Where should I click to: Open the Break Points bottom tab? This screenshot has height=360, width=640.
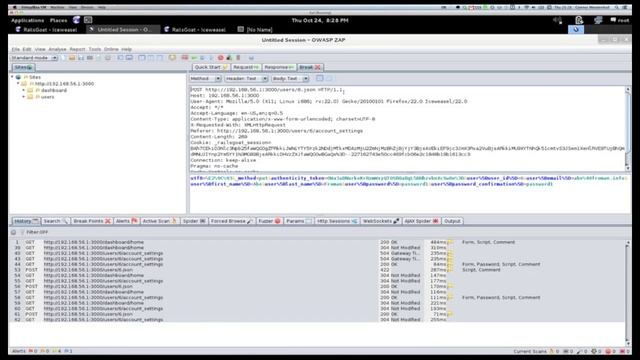tap(92, 221)
